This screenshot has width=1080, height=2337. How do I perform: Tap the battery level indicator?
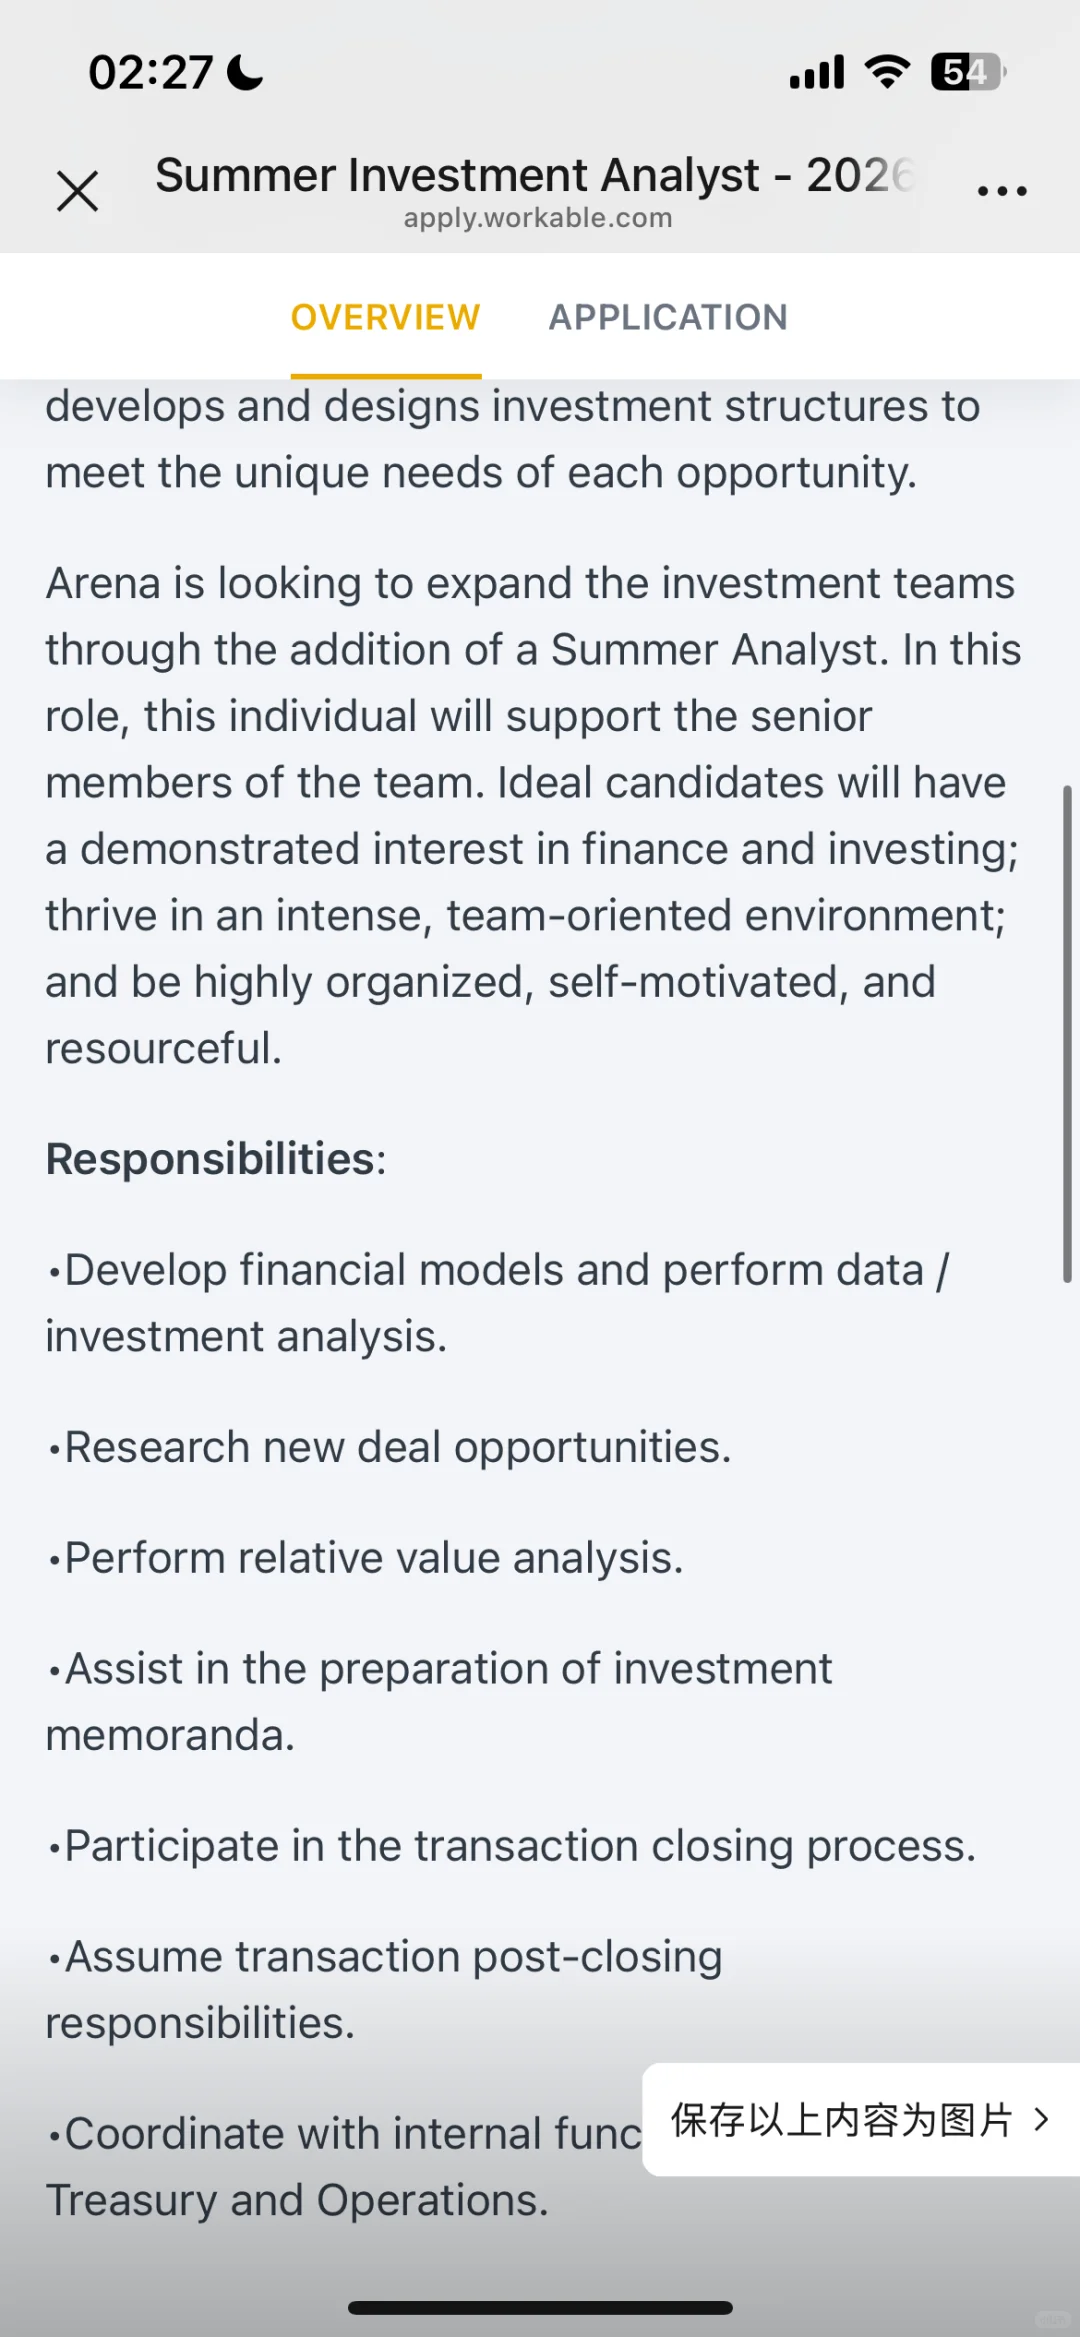tap(968, 72)
